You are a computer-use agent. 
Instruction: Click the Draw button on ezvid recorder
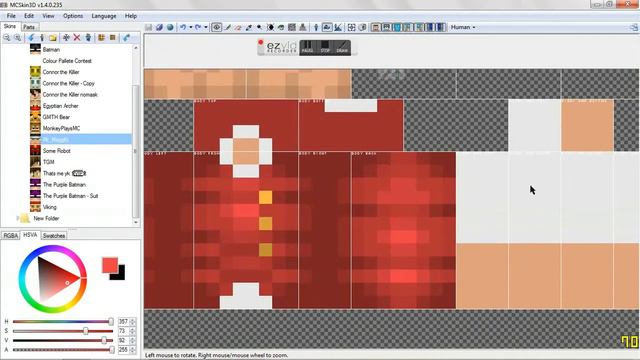click(x=342, y=47)
